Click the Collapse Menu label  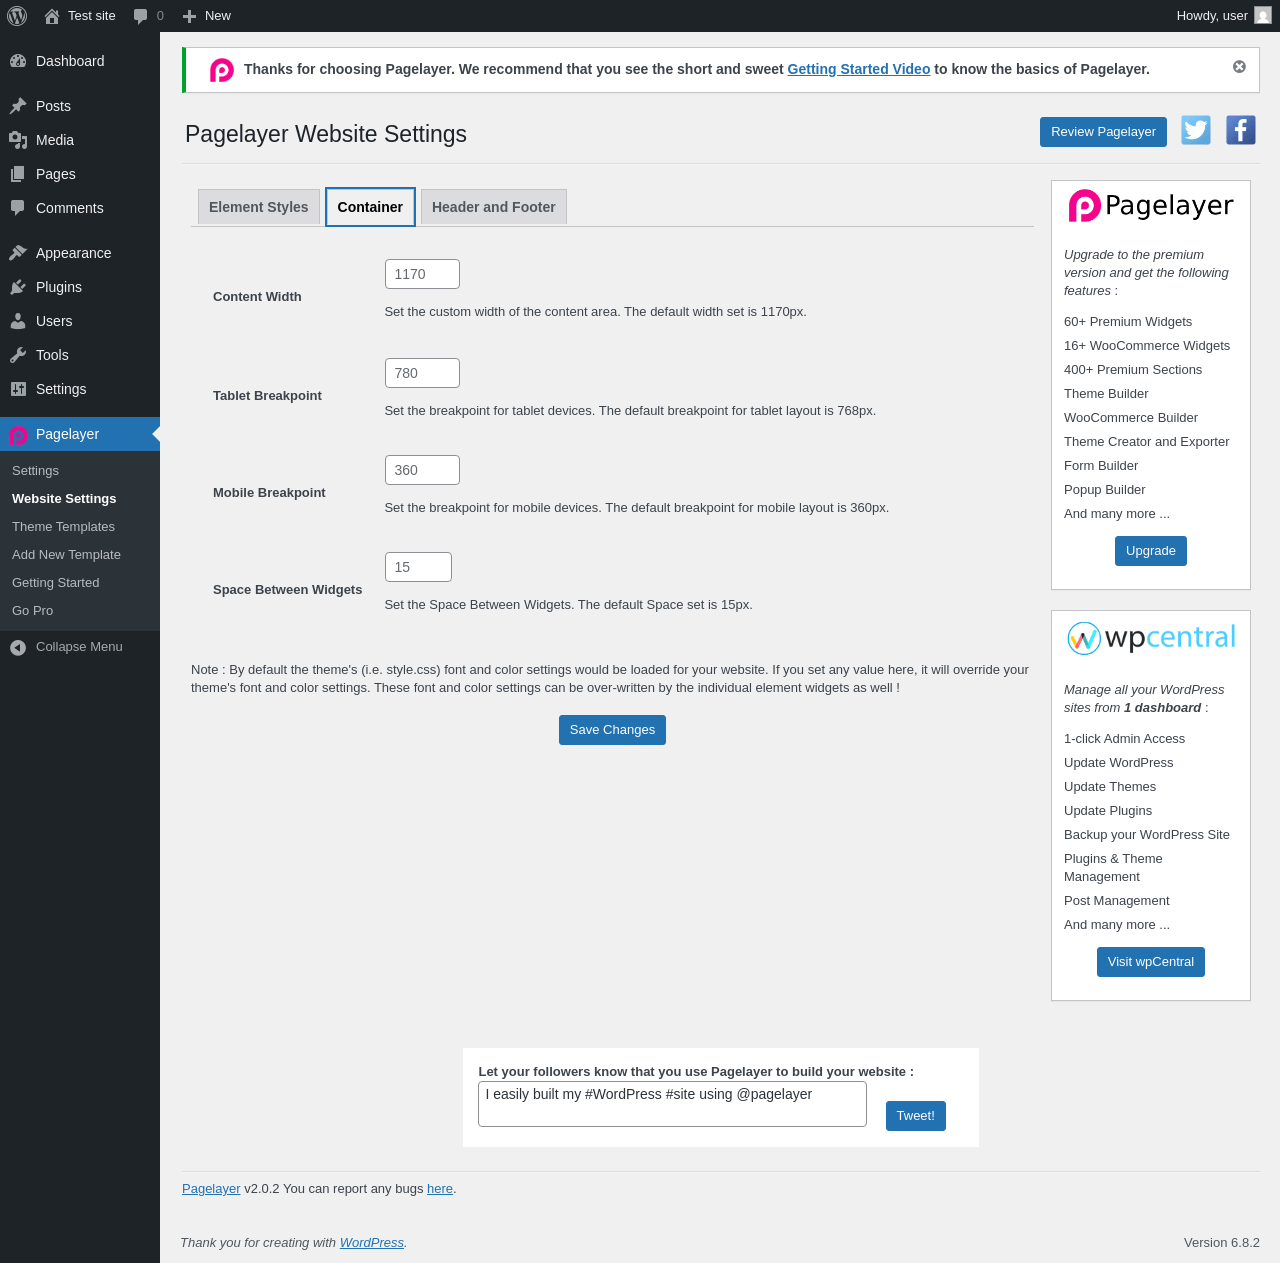click(79, 647)
